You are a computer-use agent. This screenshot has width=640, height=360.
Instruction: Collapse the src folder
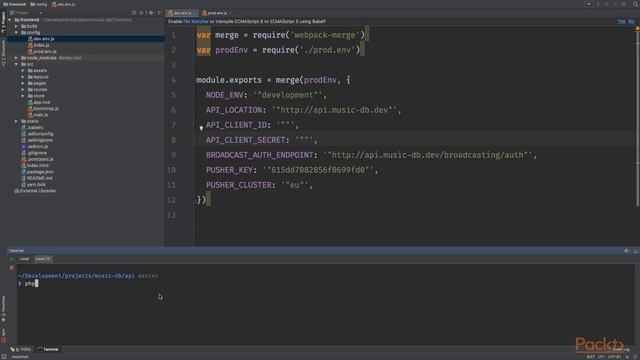coord(17,64)
